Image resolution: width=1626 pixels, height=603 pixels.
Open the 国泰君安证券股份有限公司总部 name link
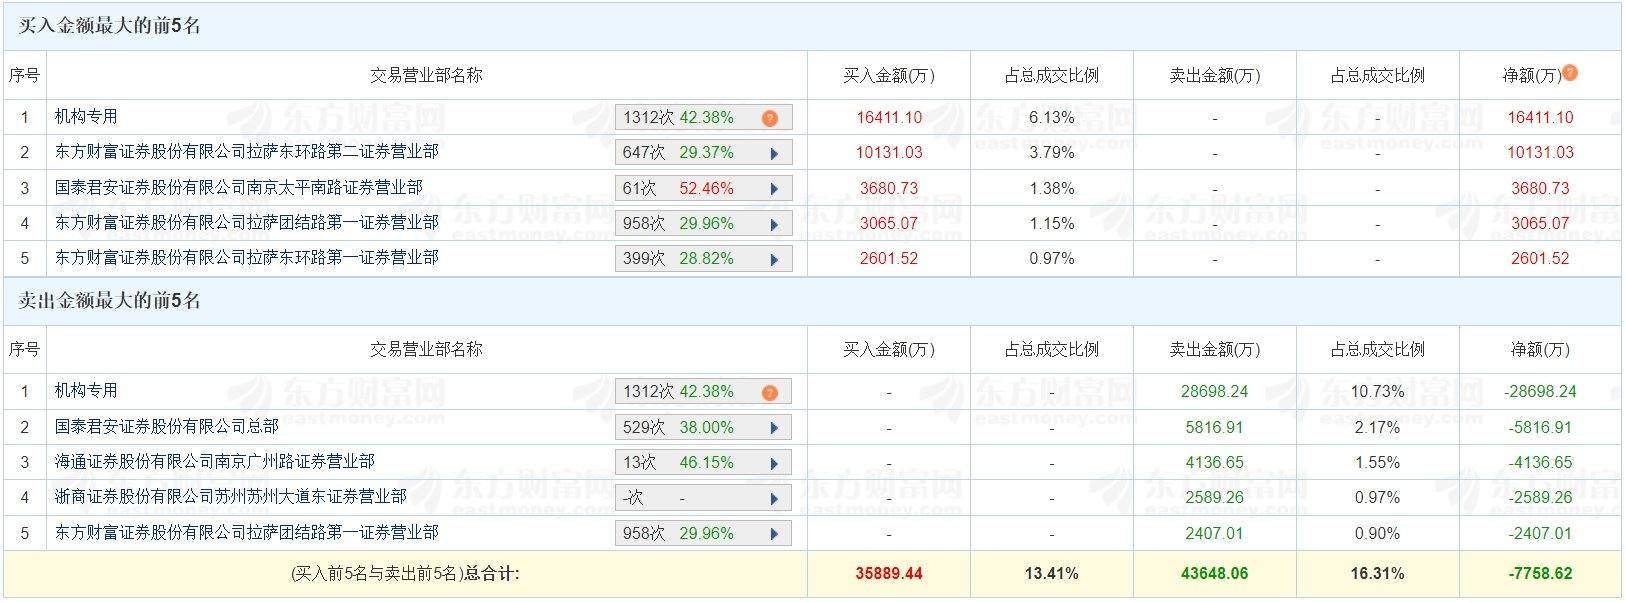[167, 427]
